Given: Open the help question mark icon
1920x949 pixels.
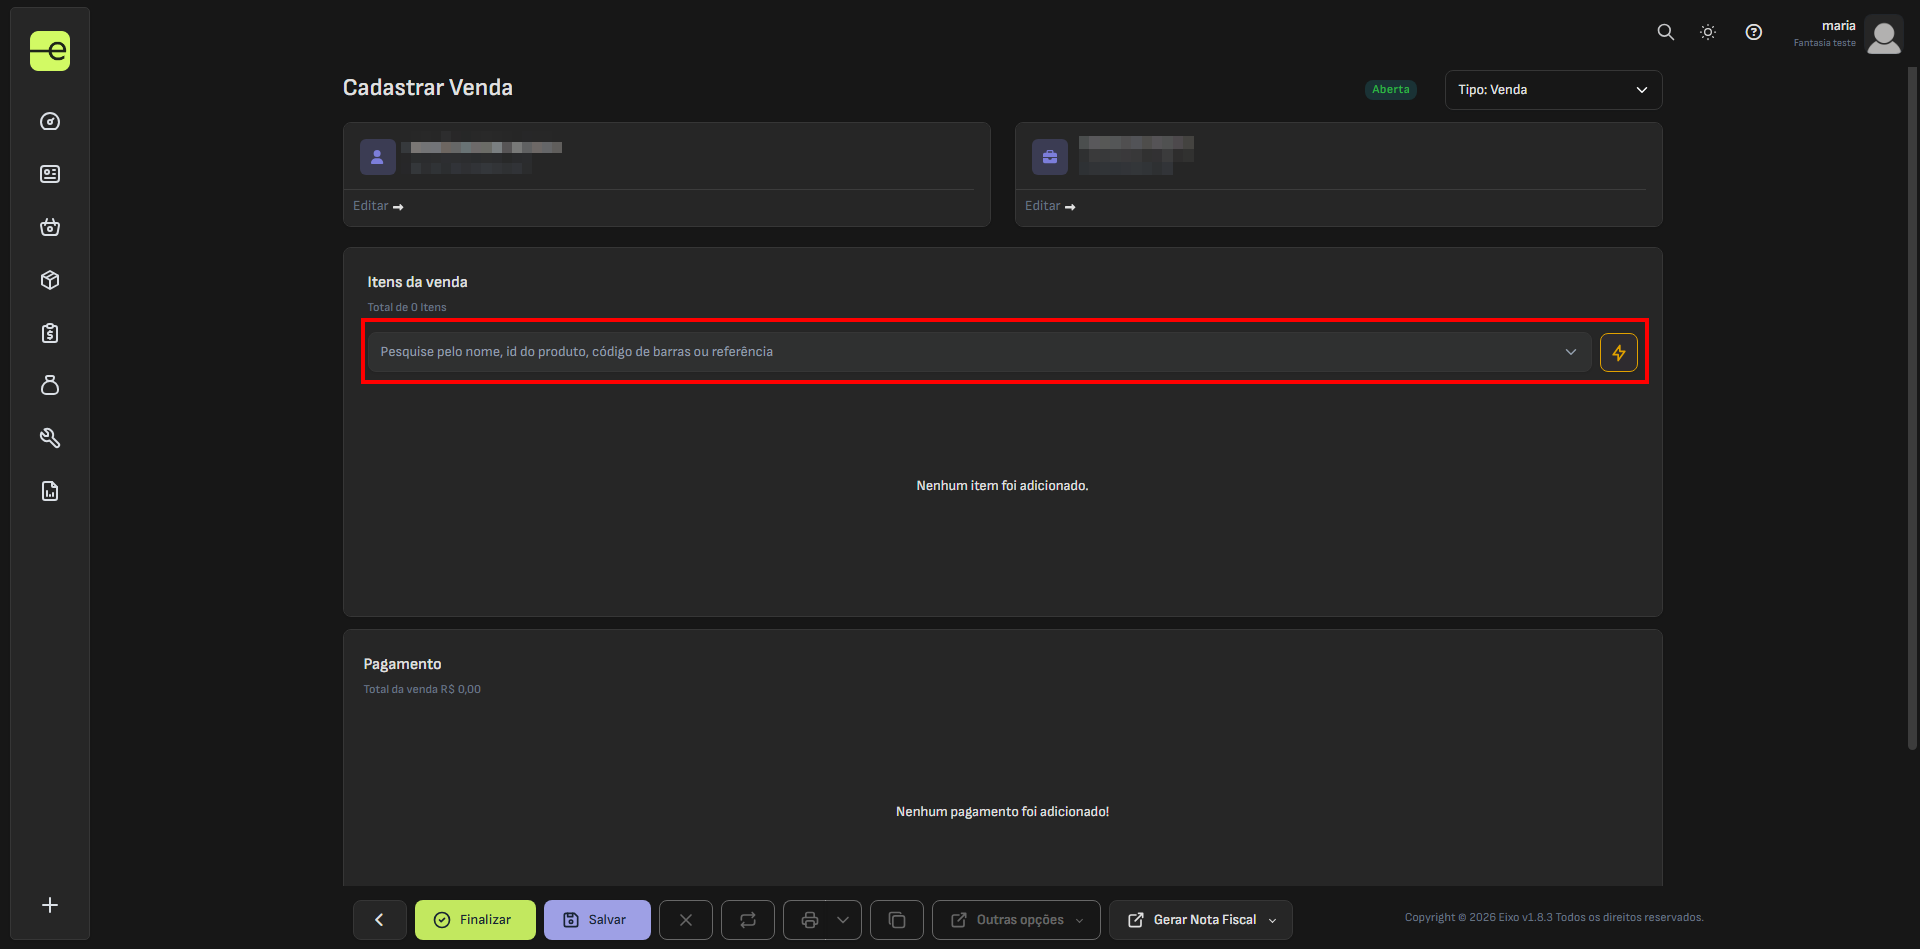Looking at the screenshot, I should pyautogui.click(x=1754, y=32).
